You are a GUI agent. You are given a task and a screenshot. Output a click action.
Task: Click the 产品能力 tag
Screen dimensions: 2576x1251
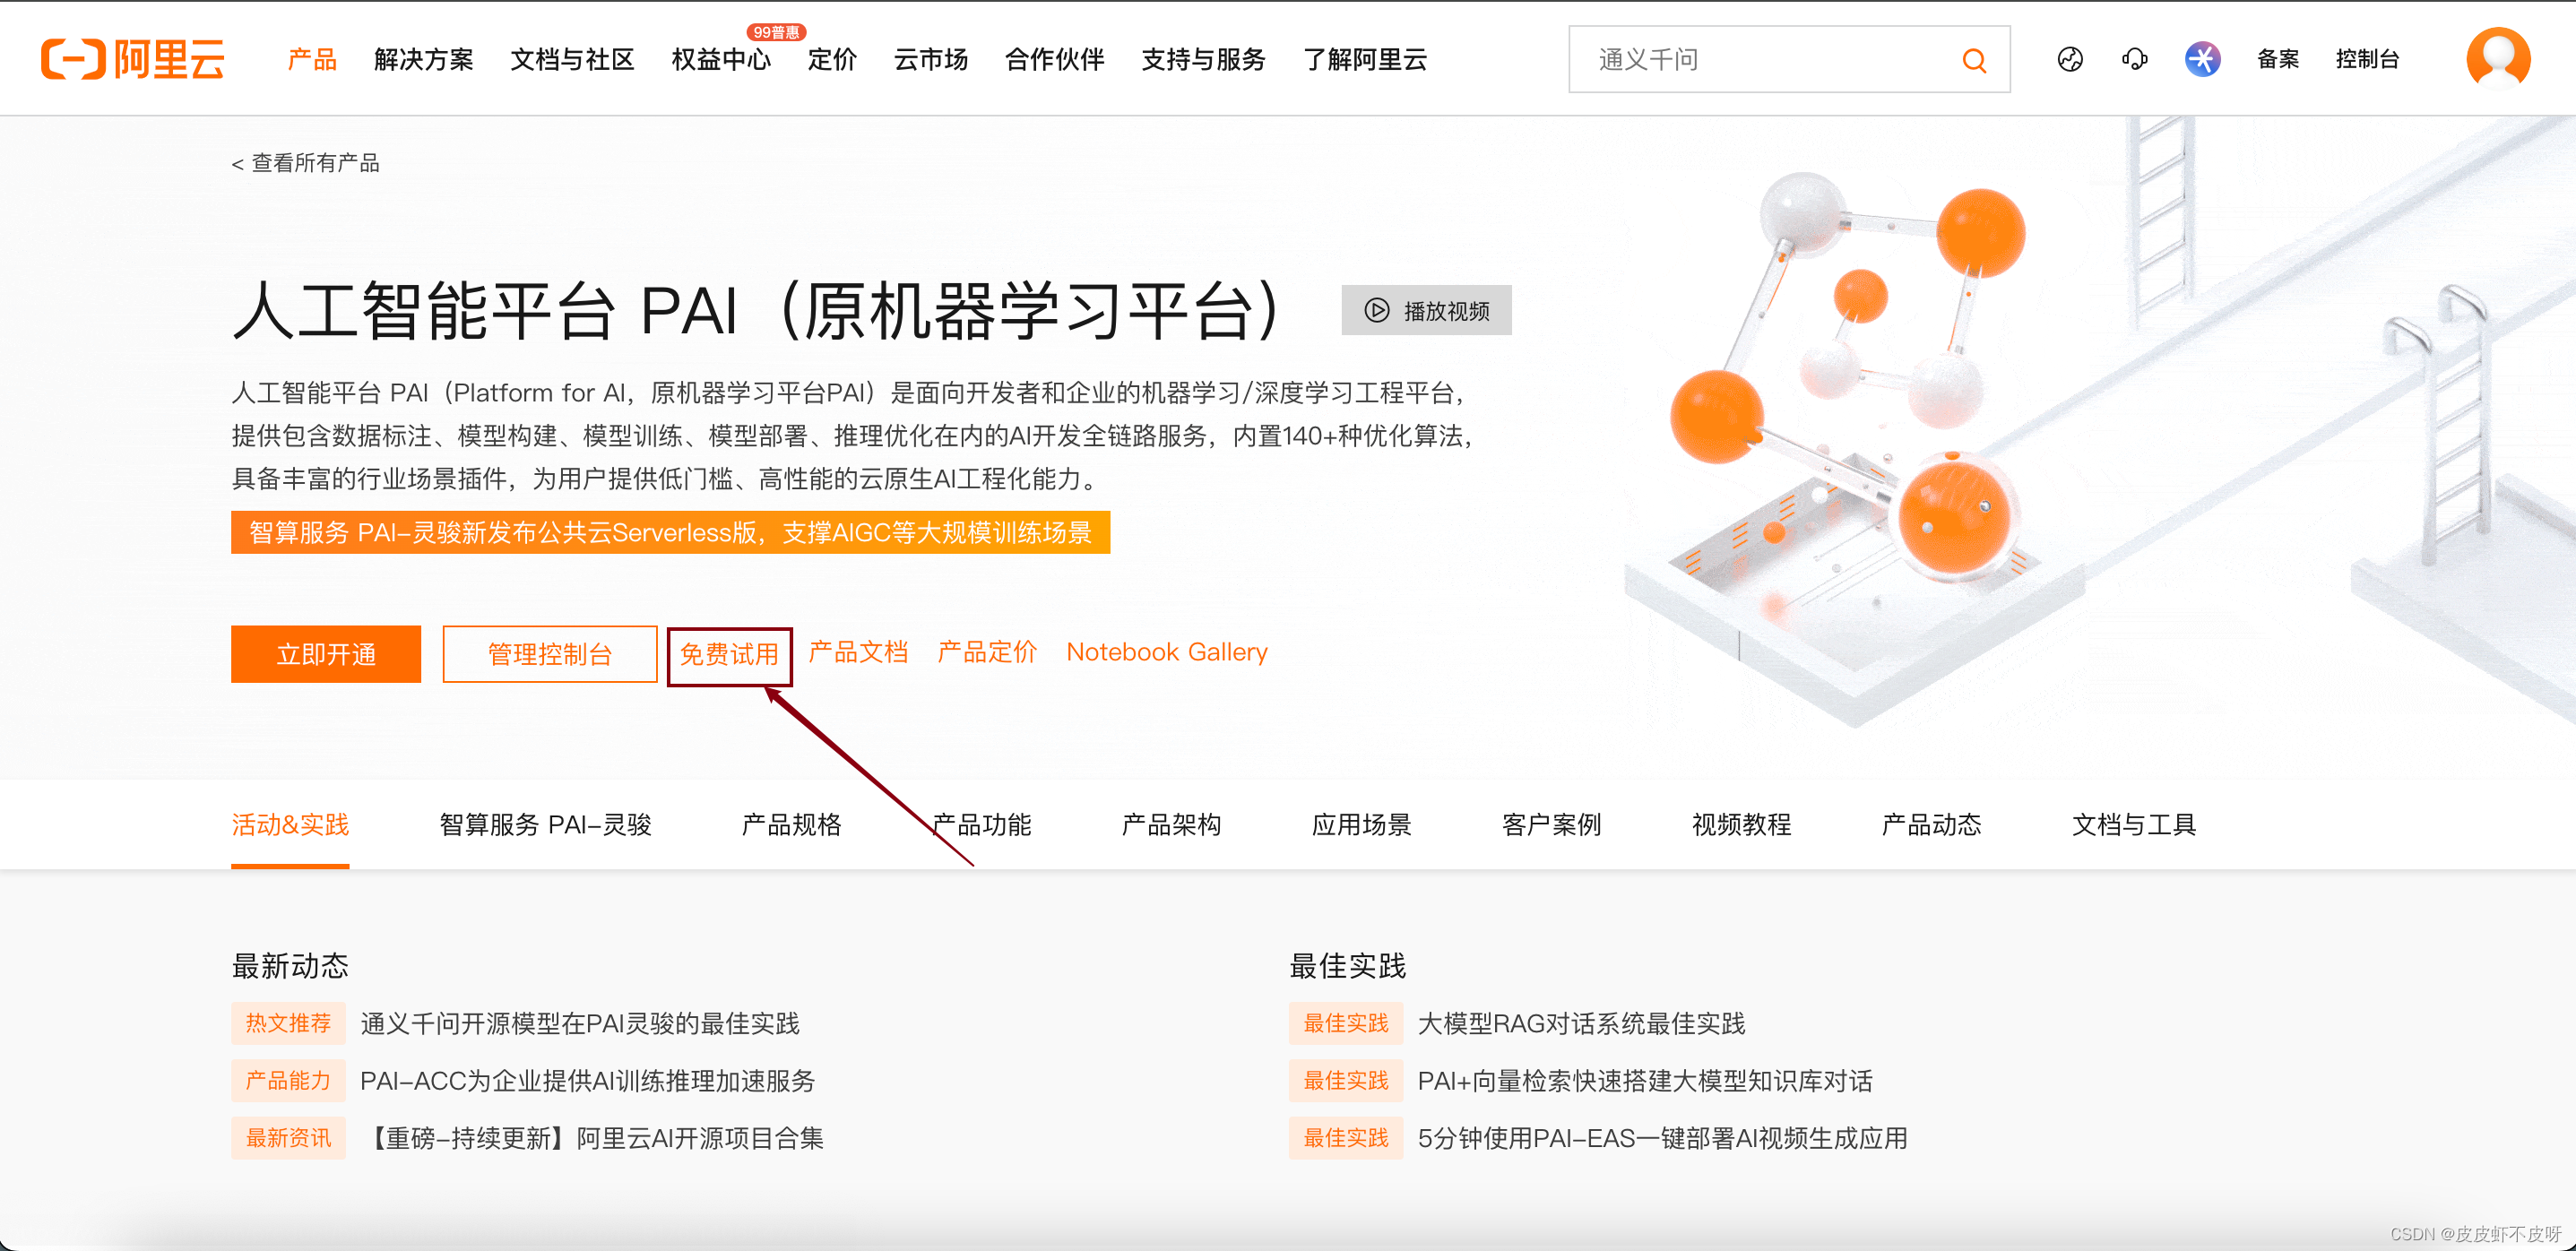coord(288,1081)
